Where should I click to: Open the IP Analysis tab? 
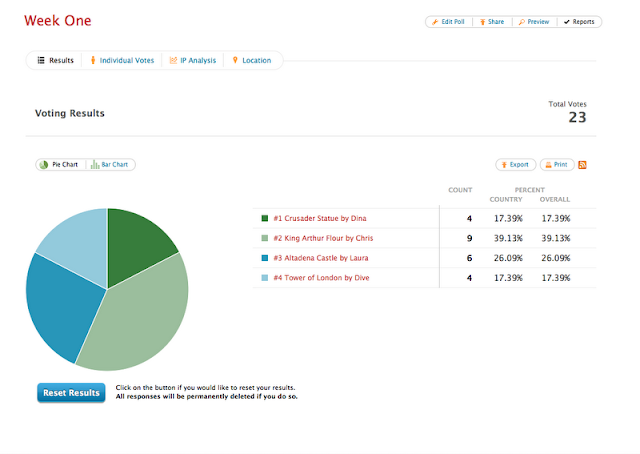(193, 60)
